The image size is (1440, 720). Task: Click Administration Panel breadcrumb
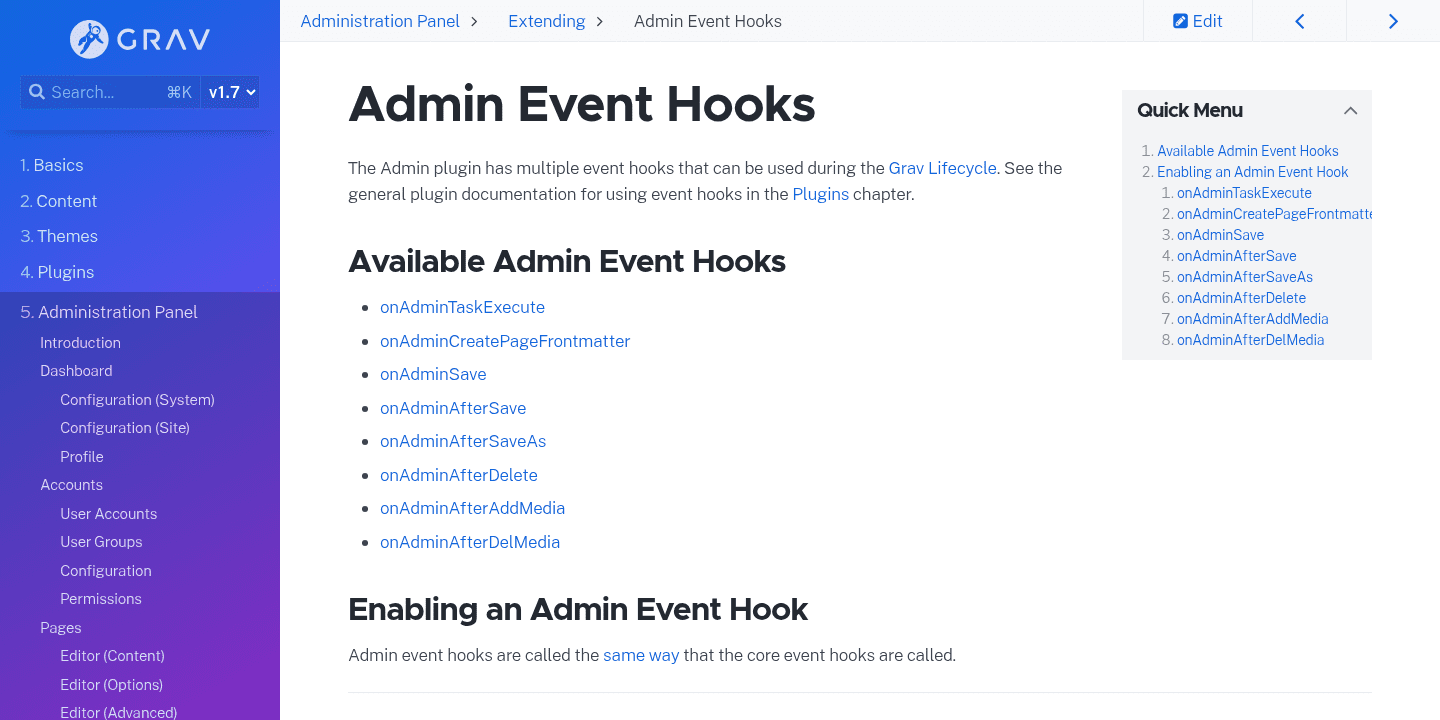pyautogui.click(x=380, y=21)
